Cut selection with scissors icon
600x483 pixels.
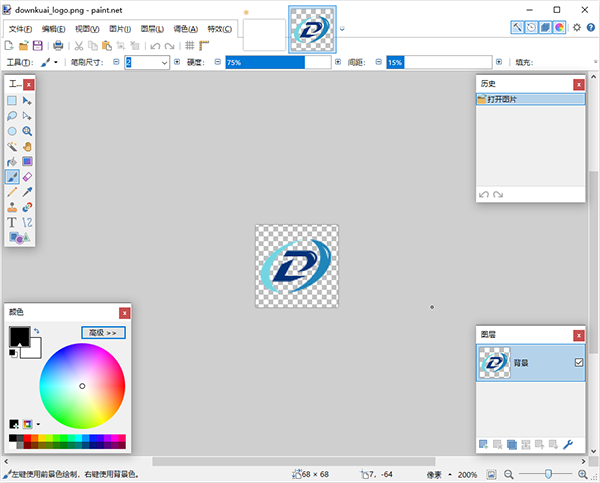click(x=79, y=46)
